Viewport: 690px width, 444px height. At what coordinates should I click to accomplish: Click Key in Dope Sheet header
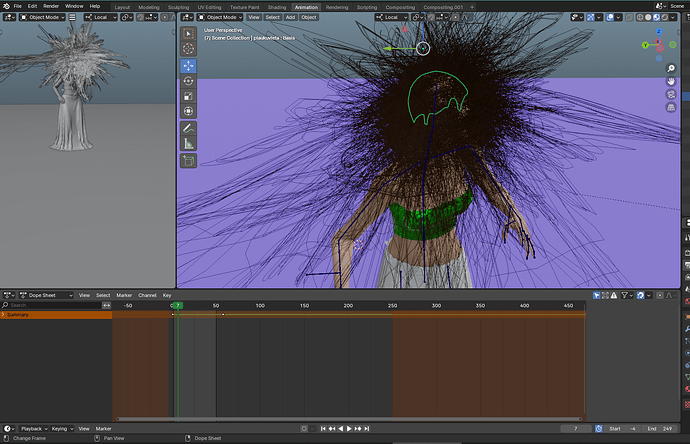pyautogui.click(x=167, y=295)
